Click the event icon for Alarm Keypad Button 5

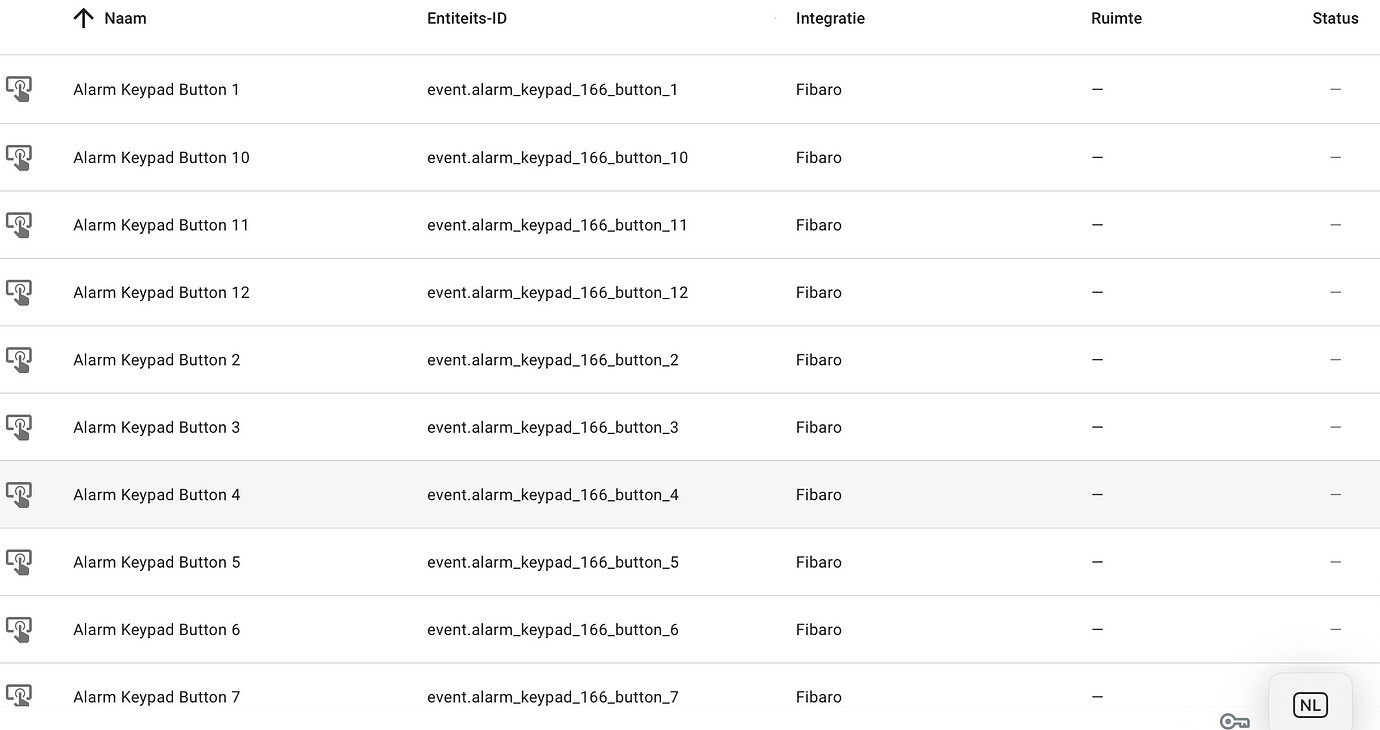click(x=19, y=562)
